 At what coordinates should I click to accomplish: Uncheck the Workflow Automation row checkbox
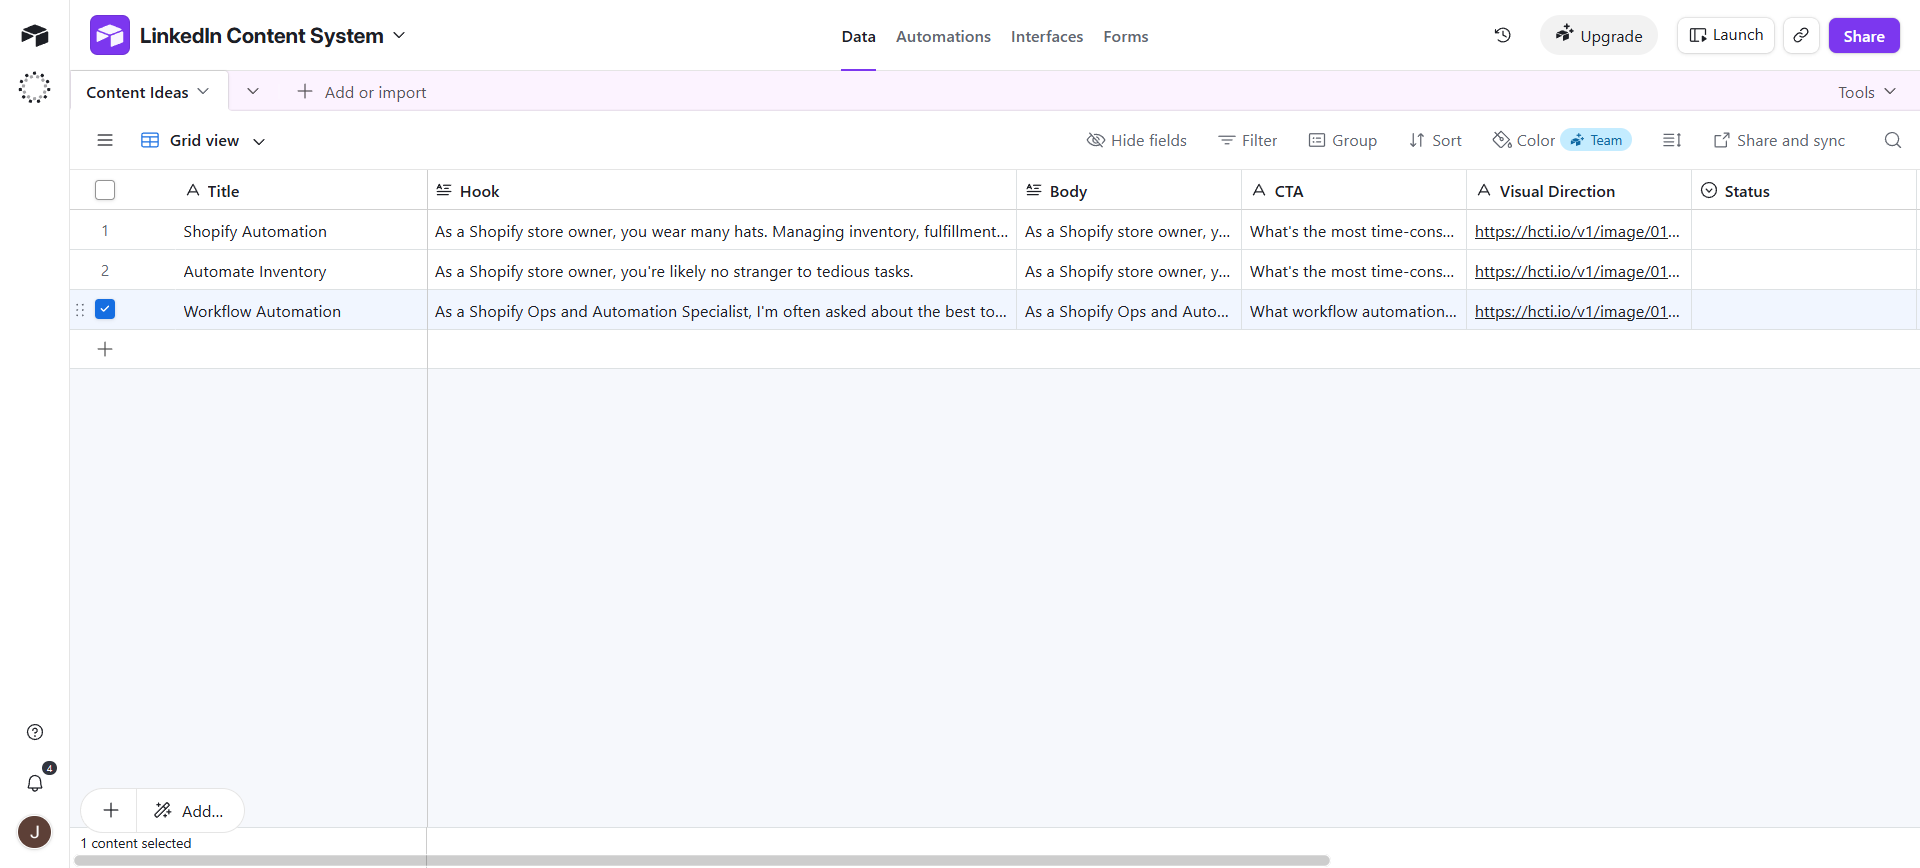105,309
